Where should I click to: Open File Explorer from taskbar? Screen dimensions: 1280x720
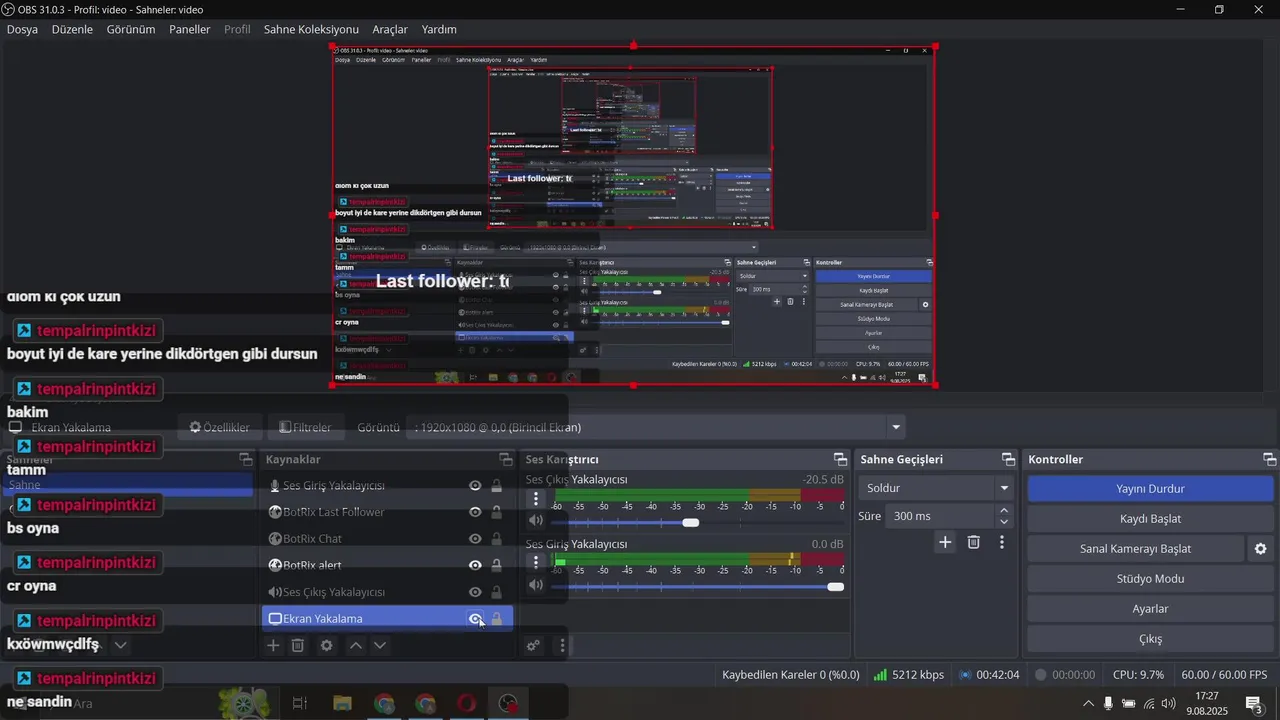[342, 704]
